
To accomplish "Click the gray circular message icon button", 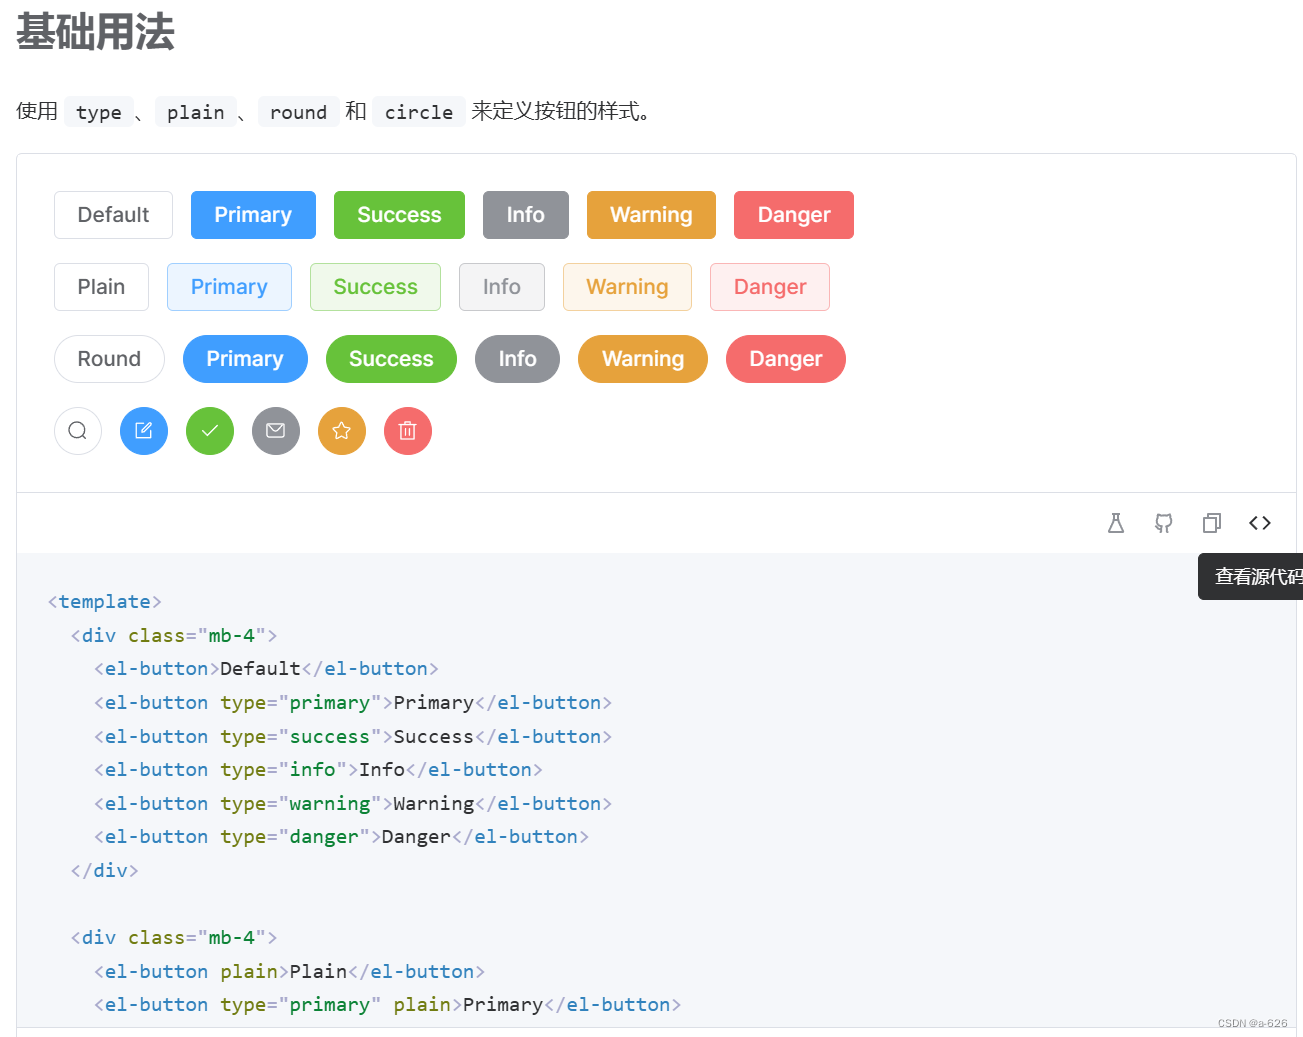I will point(275,431).
